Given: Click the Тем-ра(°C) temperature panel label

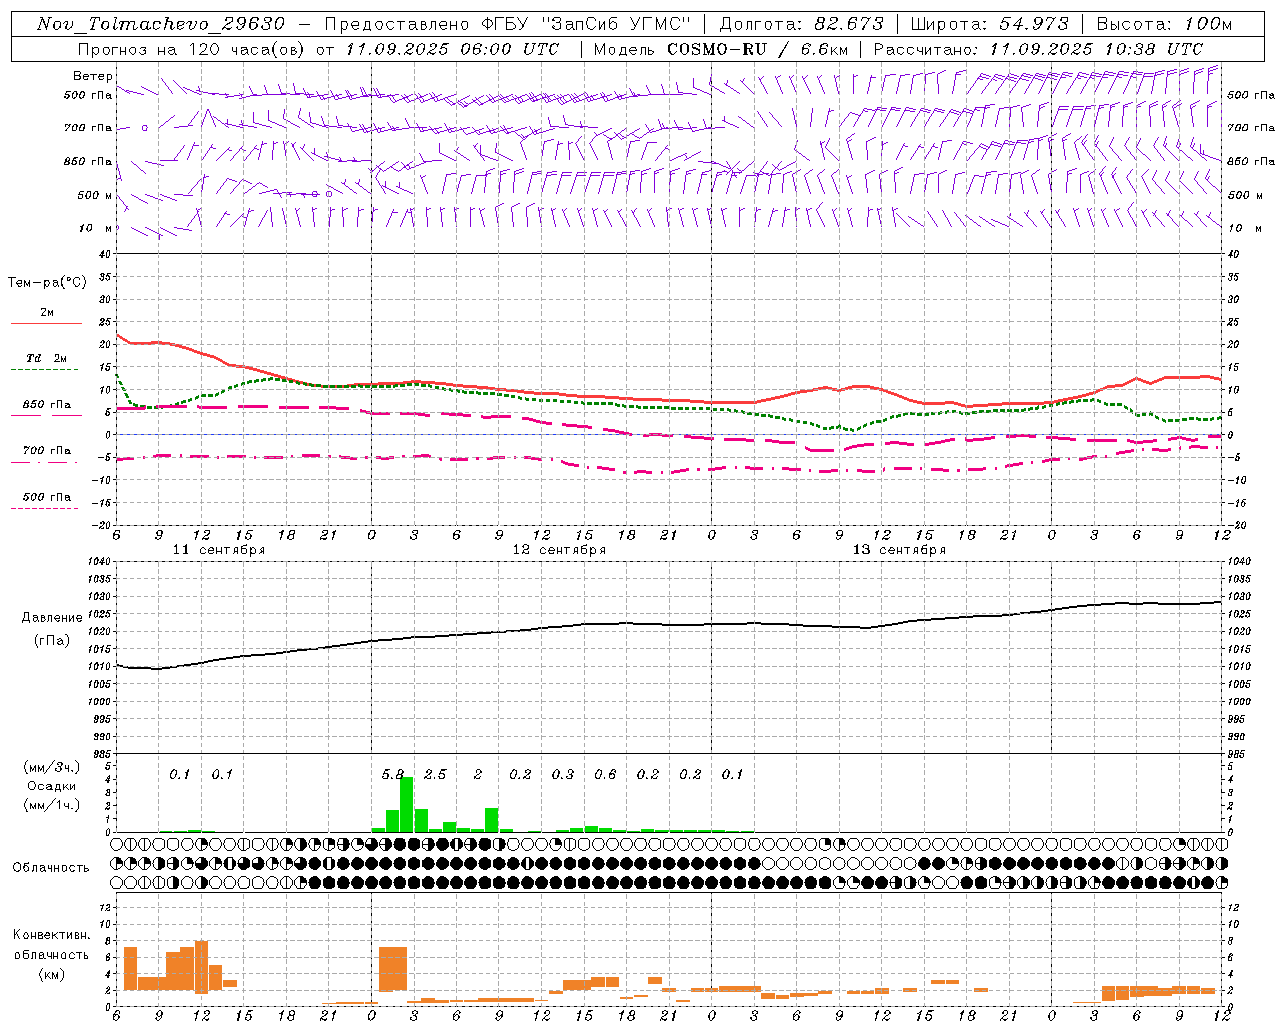Looking at the screenshot, I should tap(47, 283).
